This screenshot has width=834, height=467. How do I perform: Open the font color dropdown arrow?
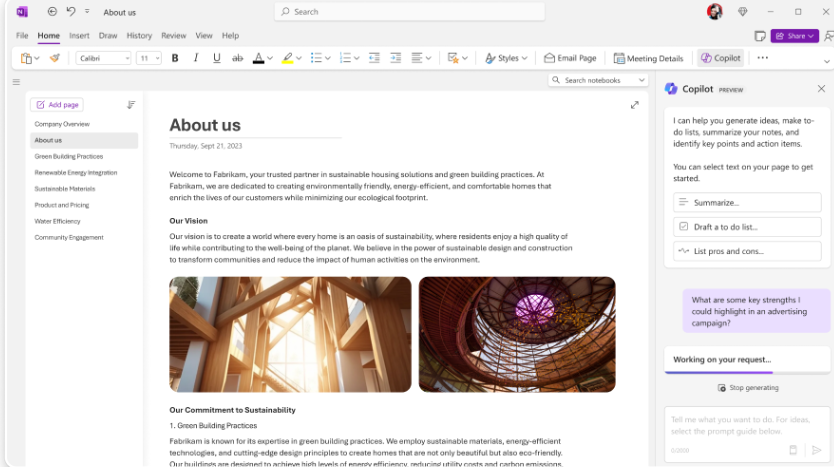click(x=270, y=58)
